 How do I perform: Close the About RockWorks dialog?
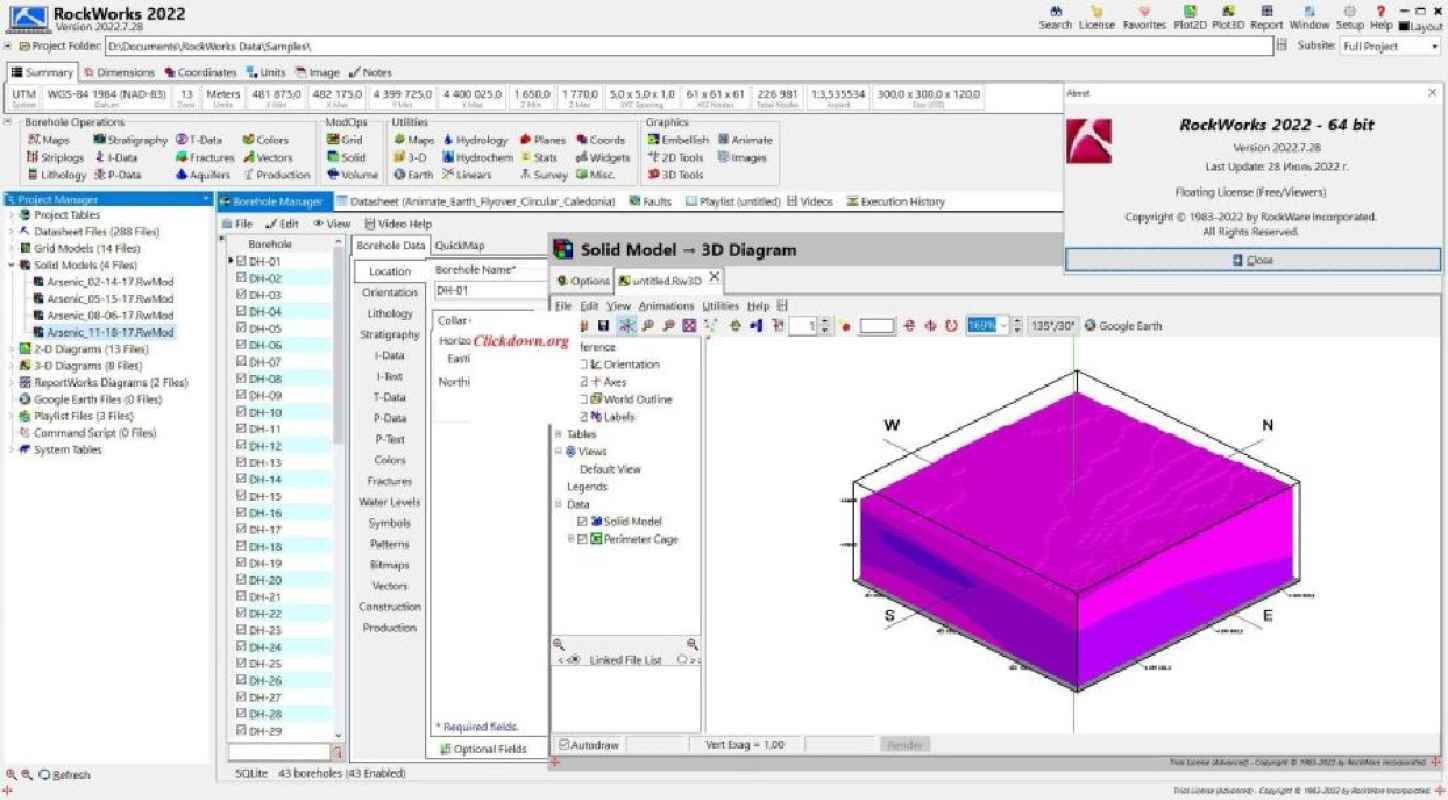(x=1253, y=259)
